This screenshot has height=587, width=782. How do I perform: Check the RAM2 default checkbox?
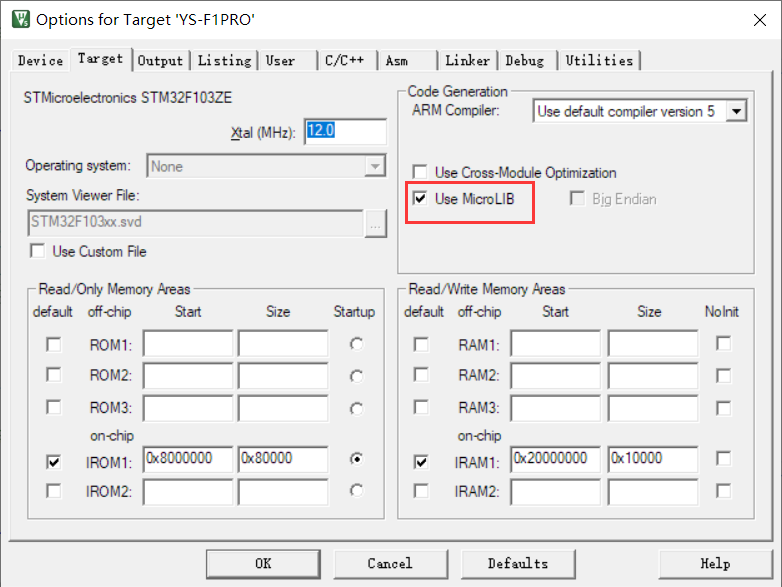coord(421,375)
